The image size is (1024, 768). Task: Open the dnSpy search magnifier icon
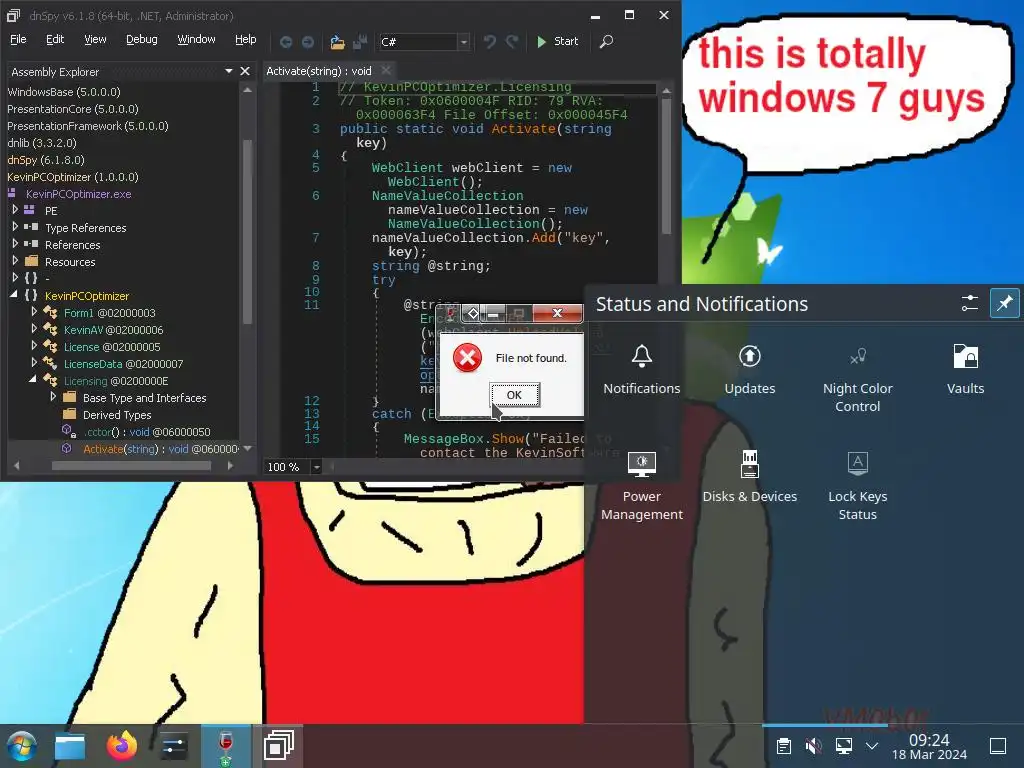point(606,42)
